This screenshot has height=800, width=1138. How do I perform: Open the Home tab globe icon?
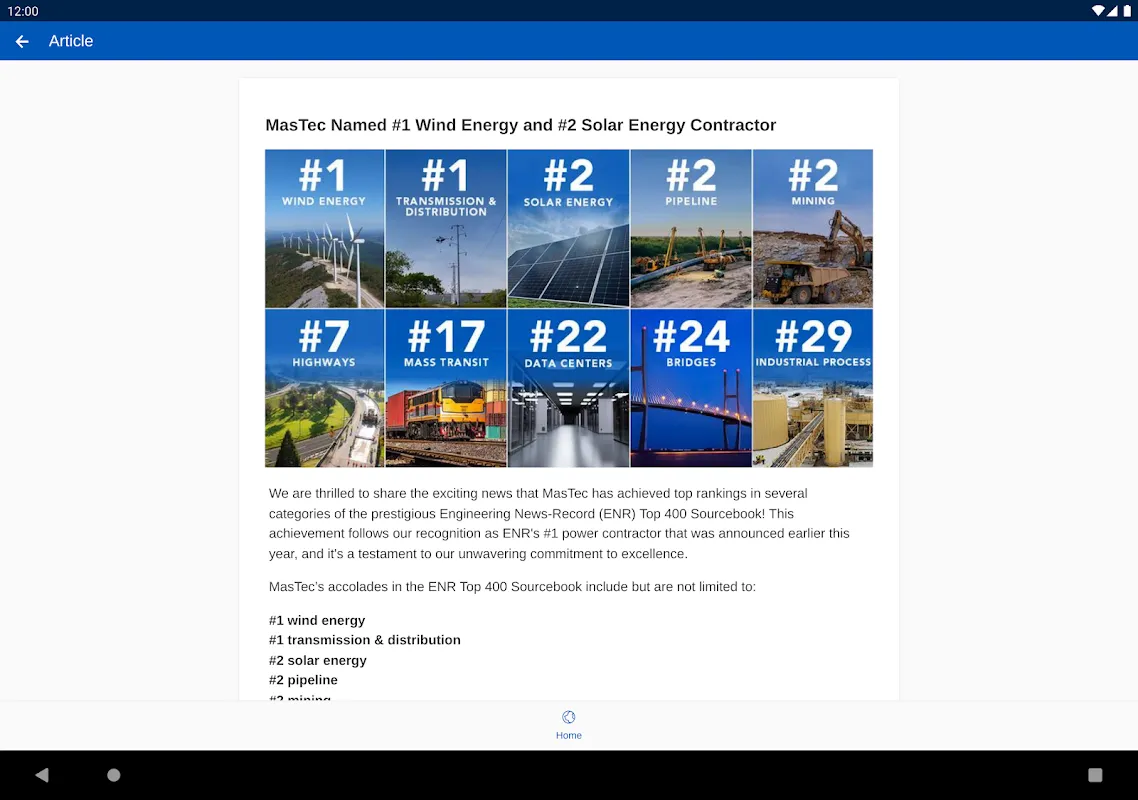568,717
